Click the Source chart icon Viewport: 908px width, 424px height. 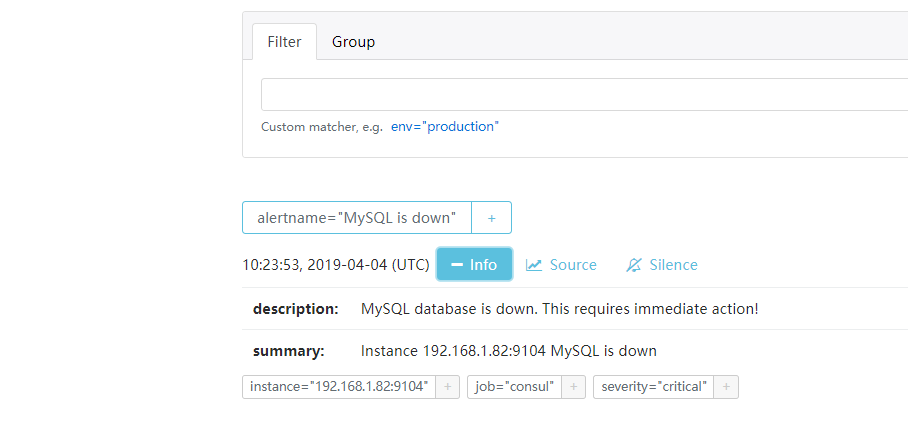(534, 265)
